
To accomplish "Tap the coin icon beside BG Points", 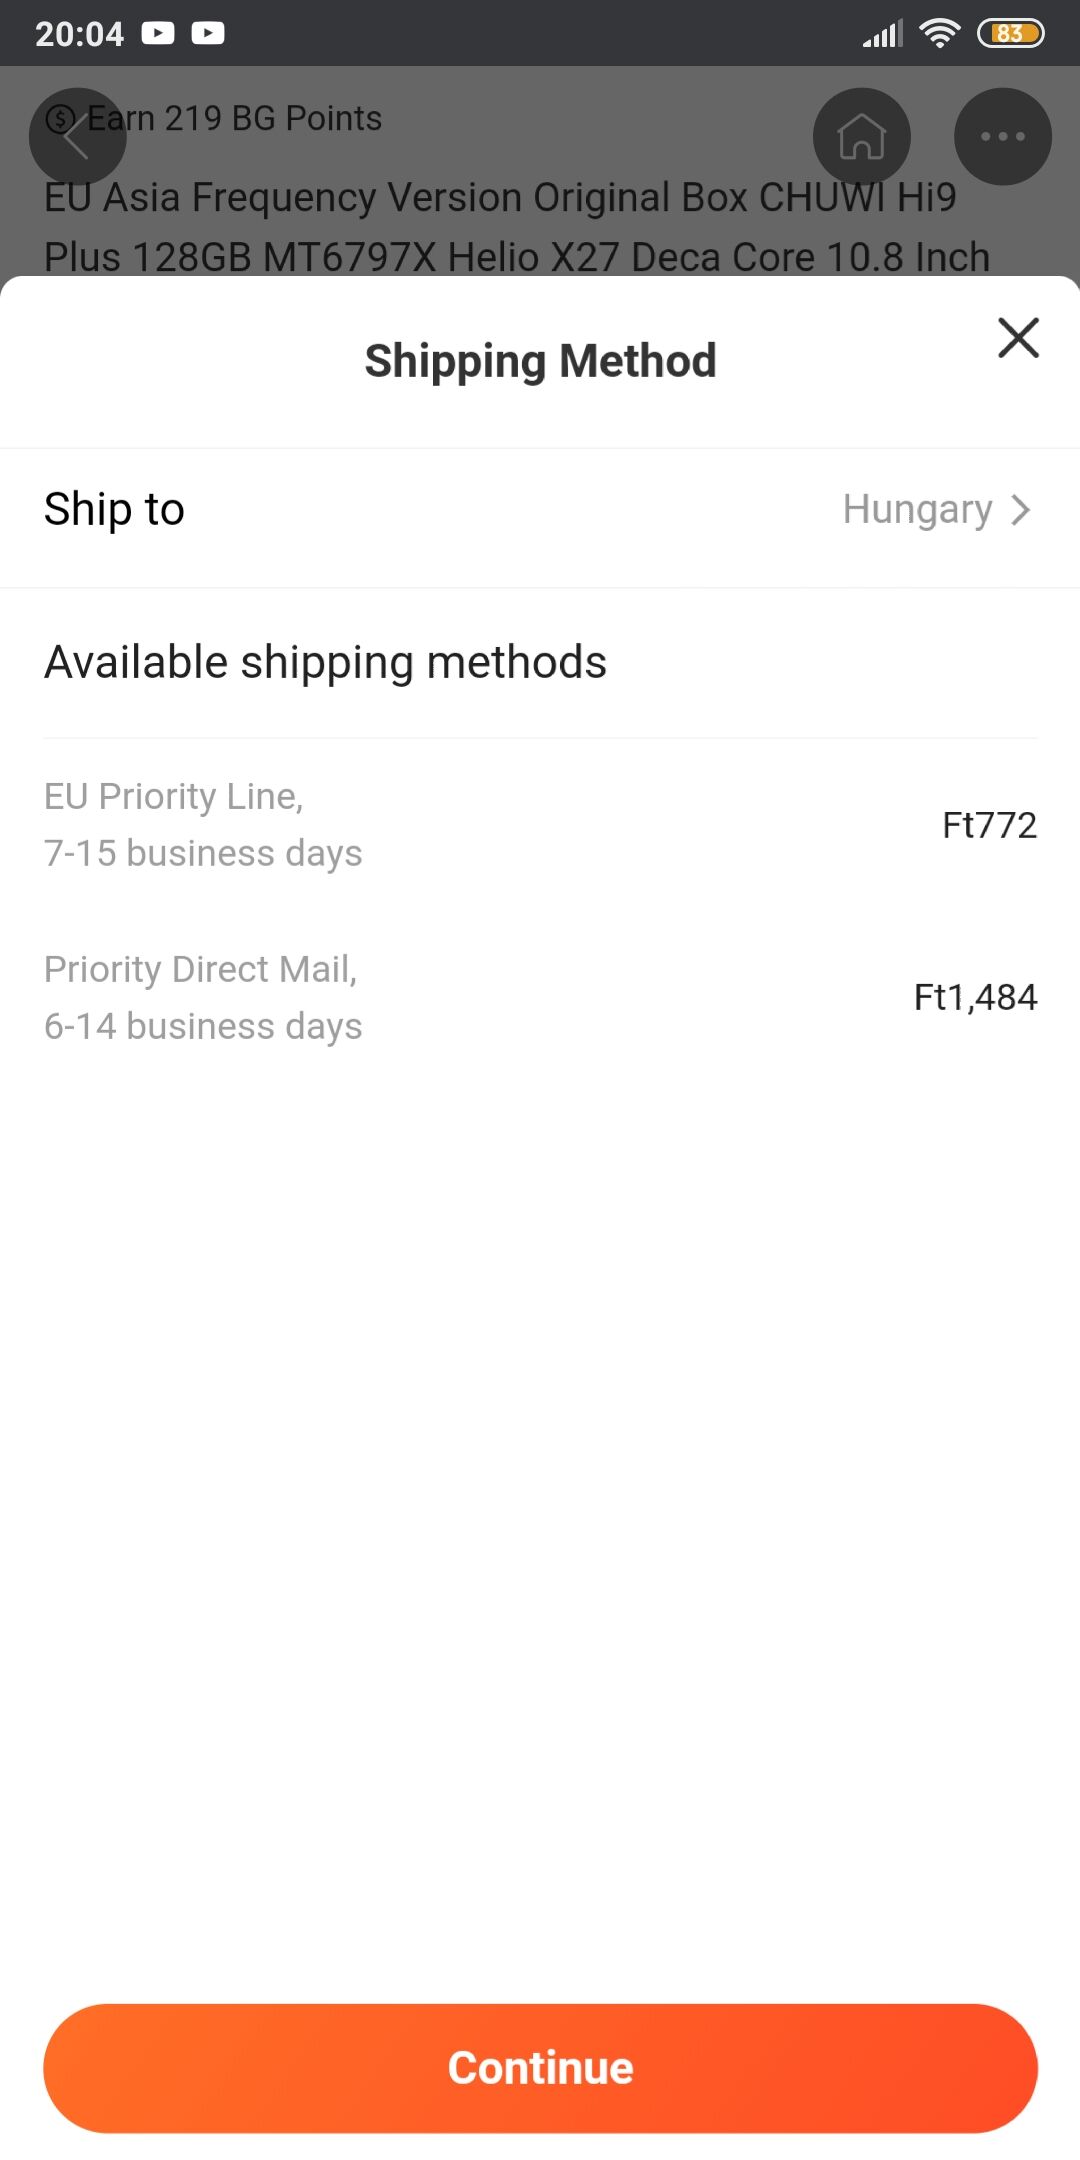I will tap(61, 119).
